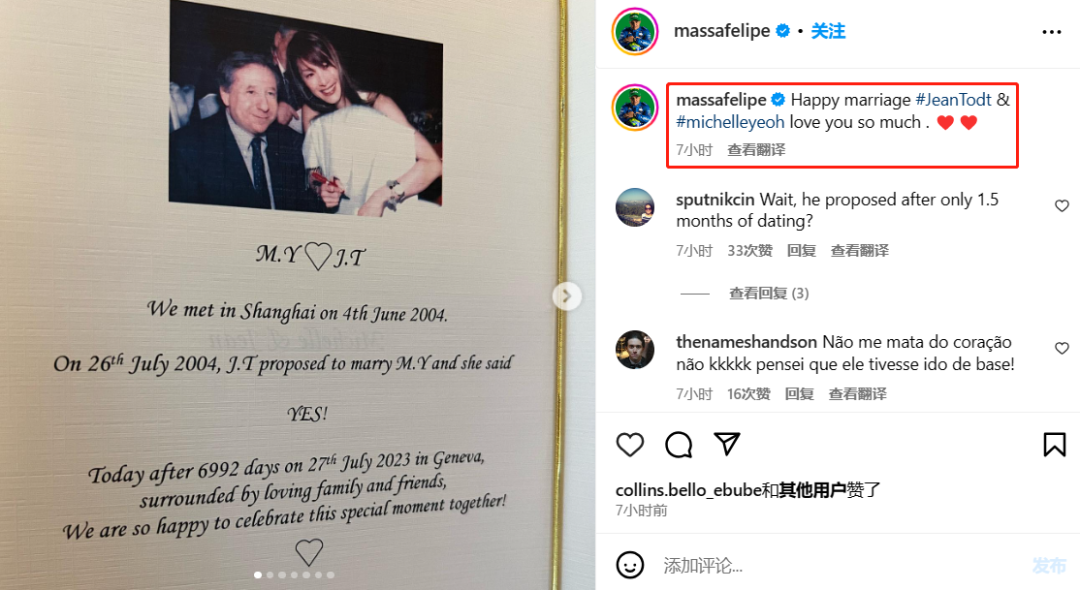The image size is (1080, 590).
Task: Like thenameshandson's comment heart
Action: click(x=1061, y=348)
